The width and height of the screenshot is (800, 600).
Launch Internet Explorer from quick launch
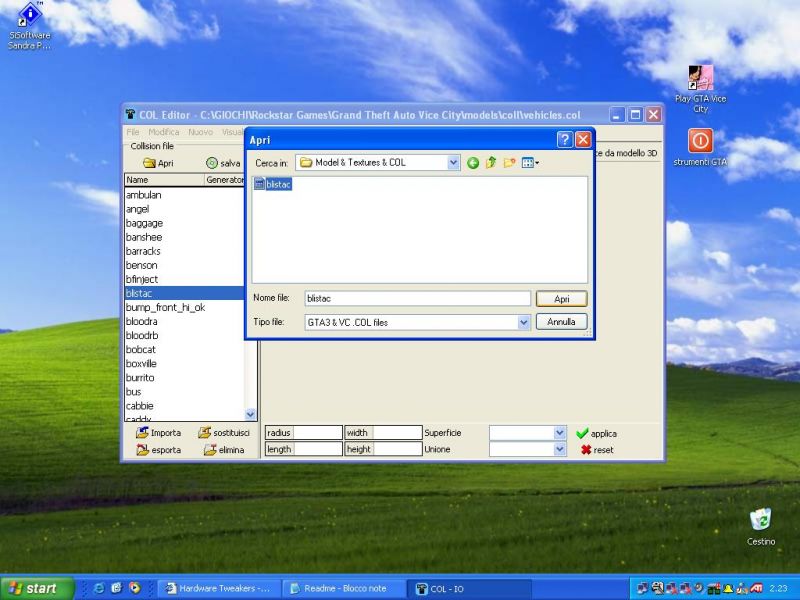pyautogui.click(x=98, y=588)
